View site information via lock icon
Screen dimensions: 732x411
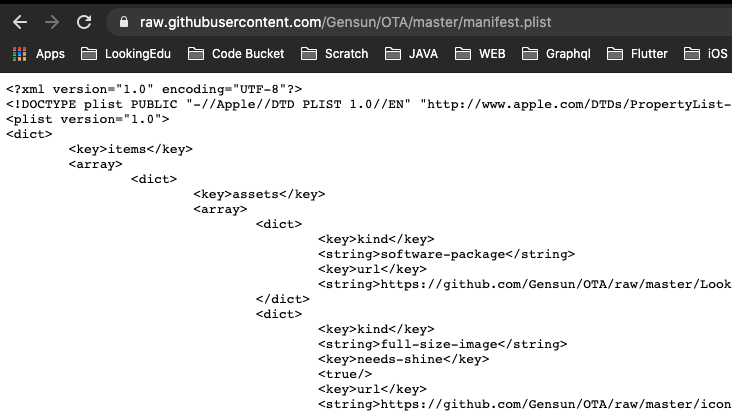coord(124,21)
